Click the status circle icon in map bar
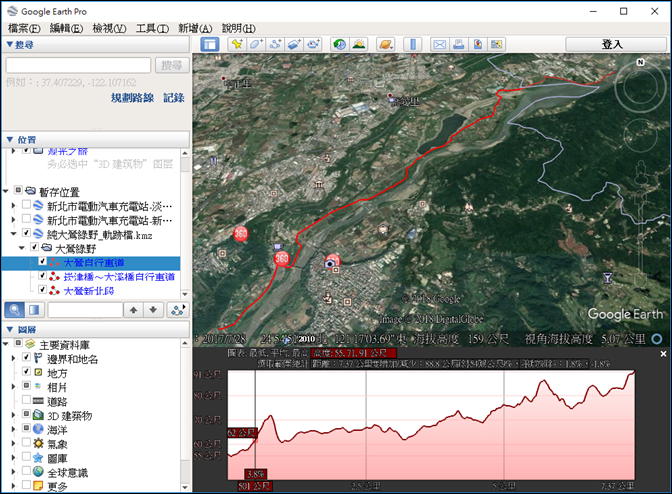This screenshot has height=494, width=672. point(657,339)
